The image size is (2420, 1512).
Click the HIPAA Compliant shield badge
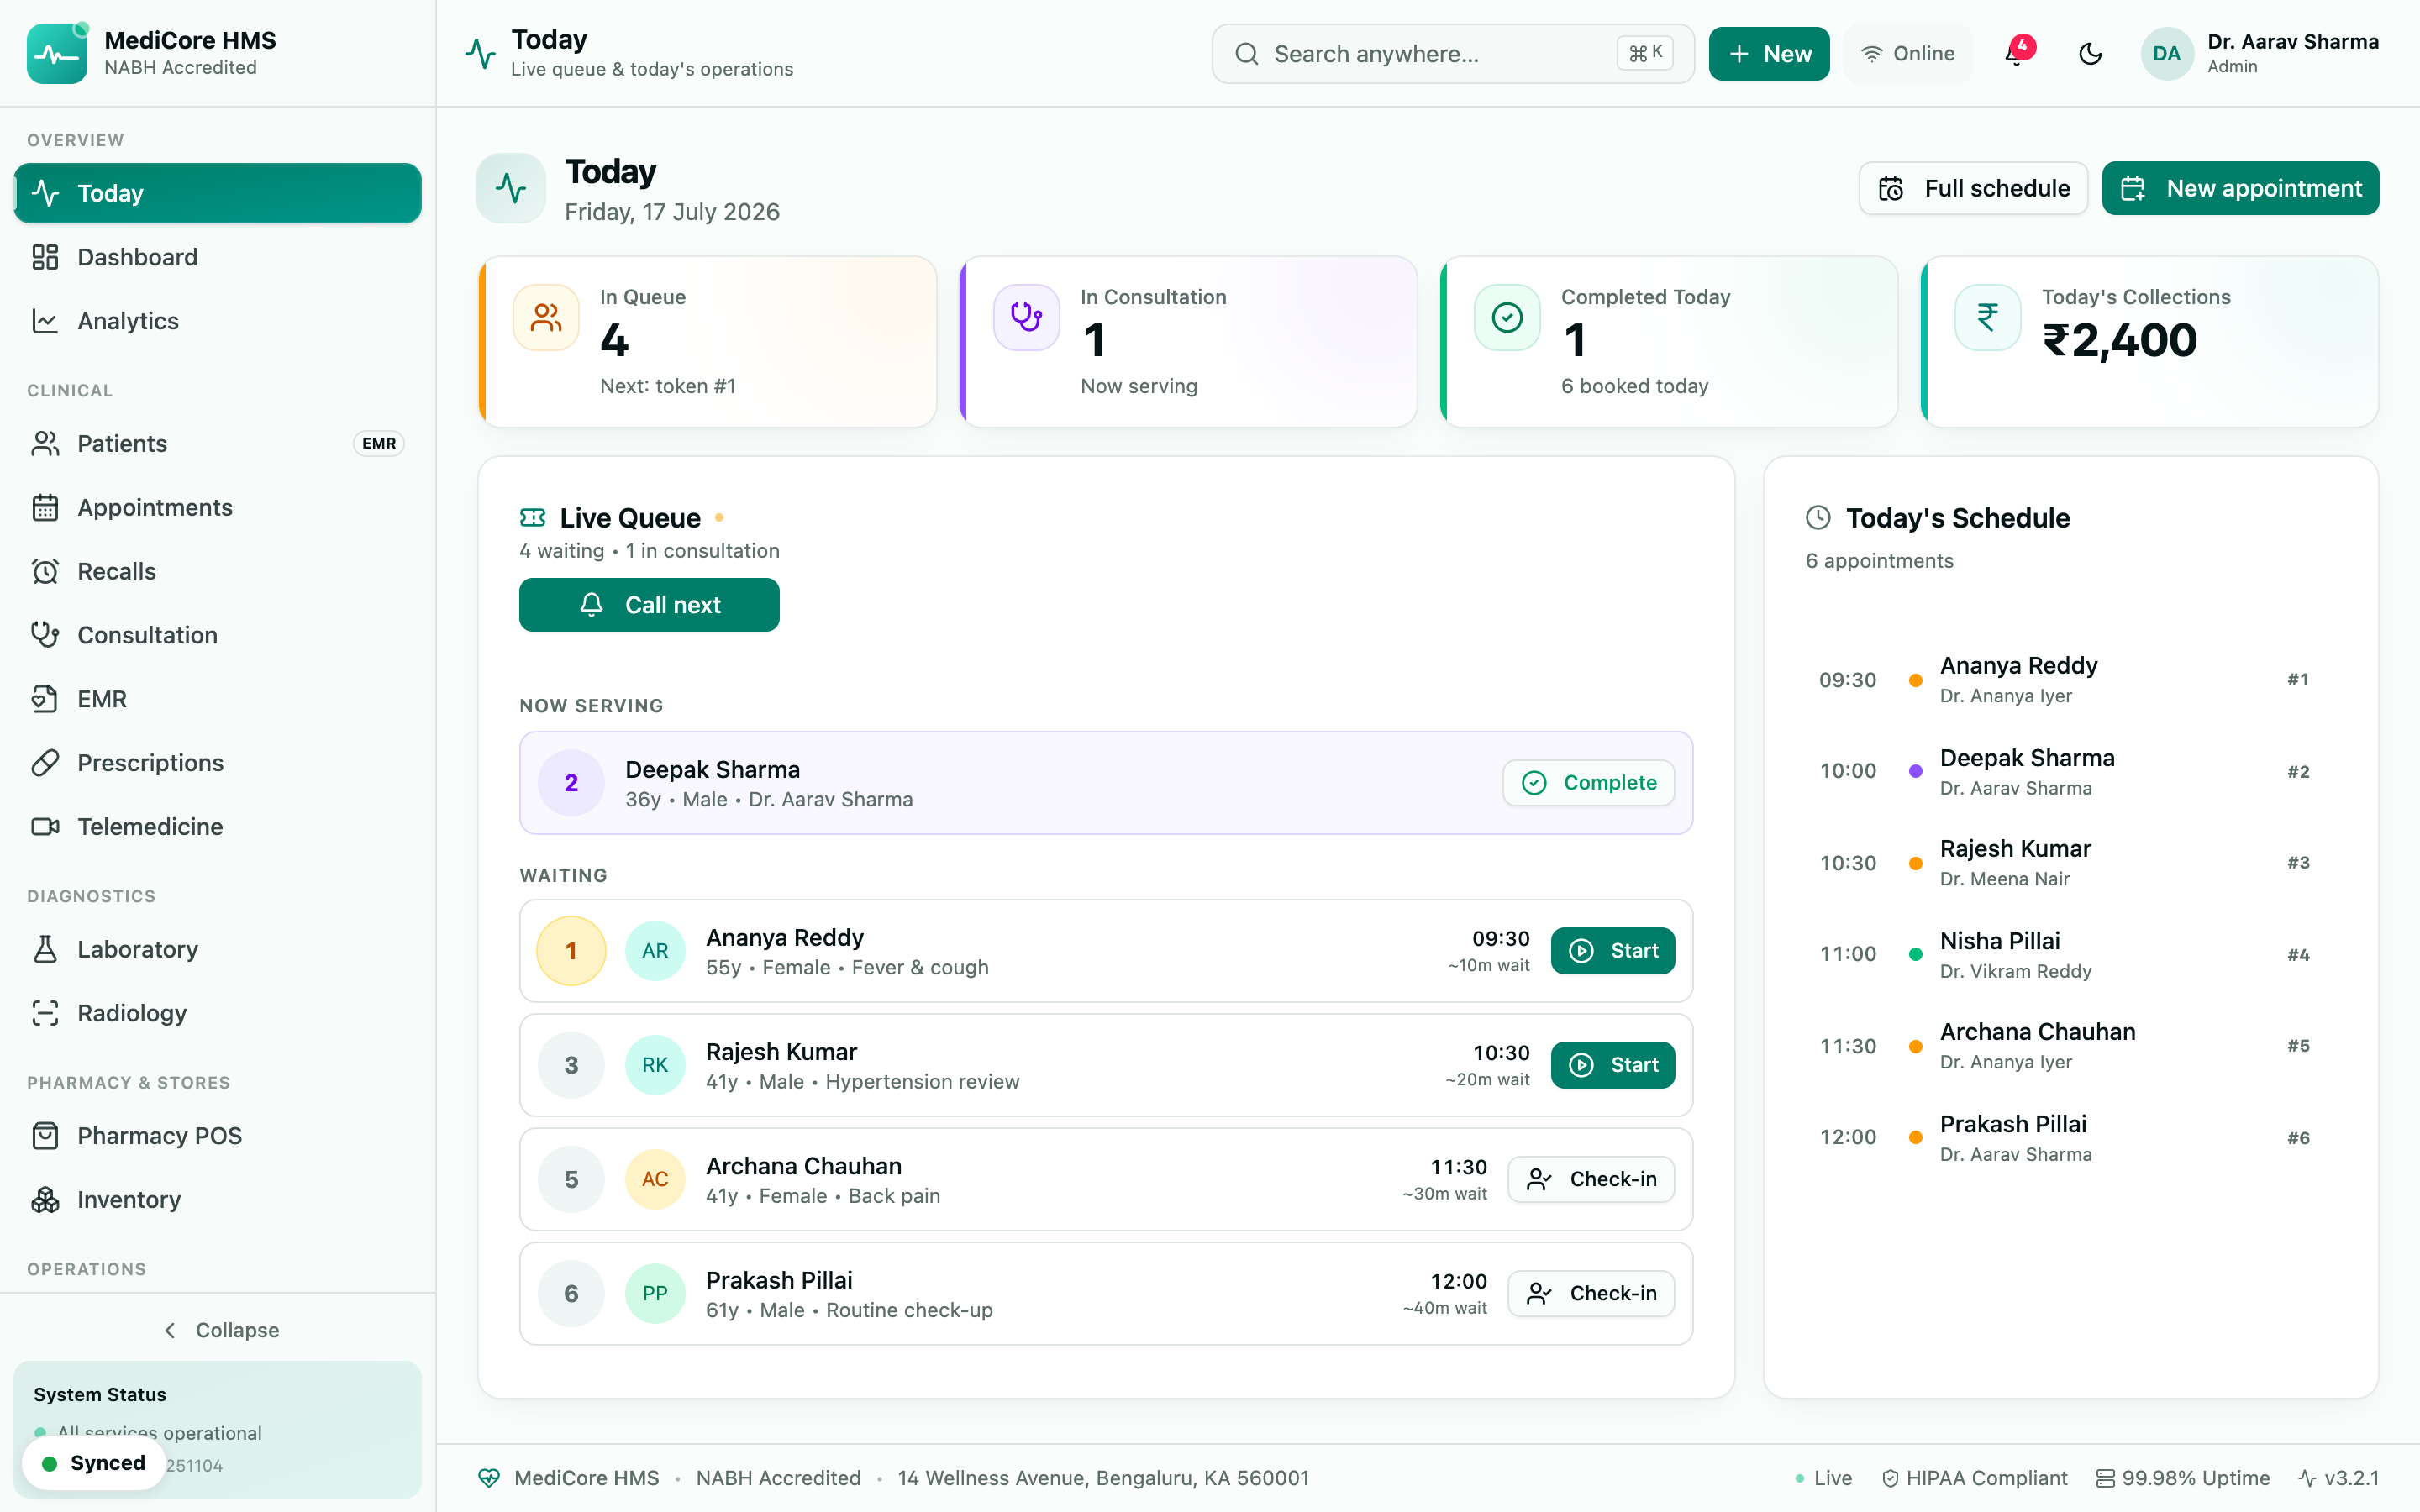[1974, 1478]
